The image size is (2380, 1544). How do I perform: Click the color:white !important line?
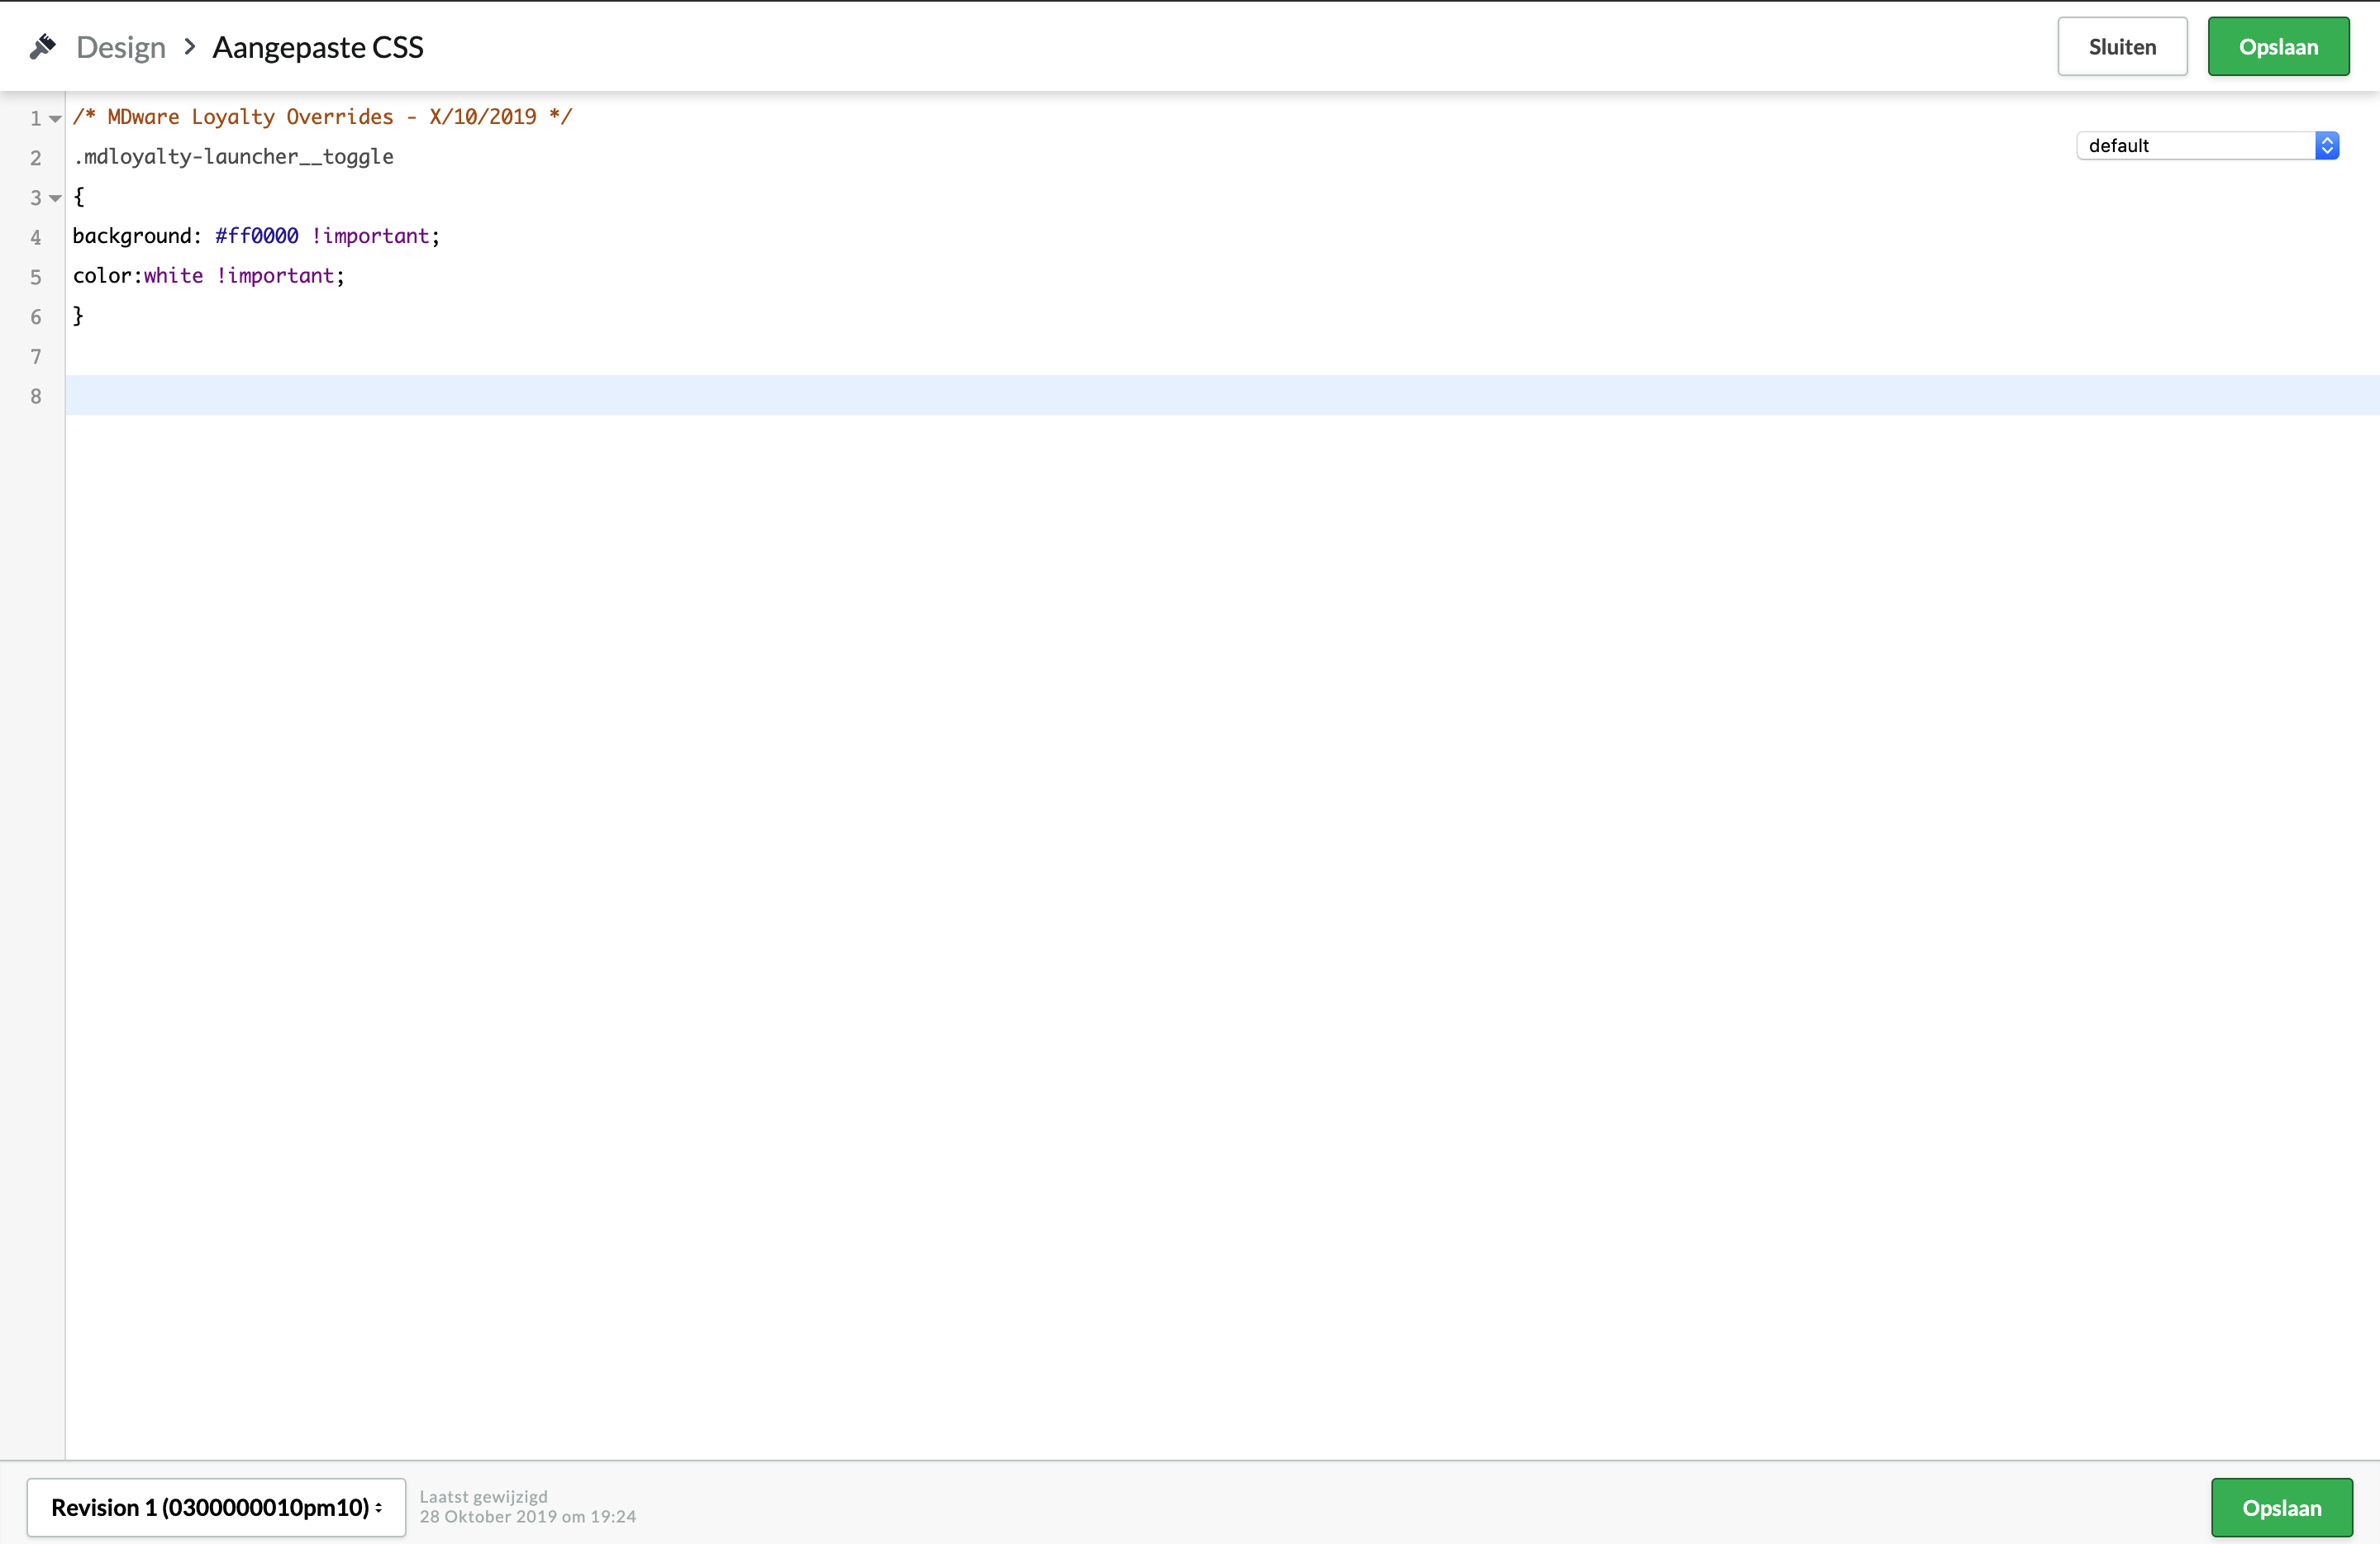208,276
